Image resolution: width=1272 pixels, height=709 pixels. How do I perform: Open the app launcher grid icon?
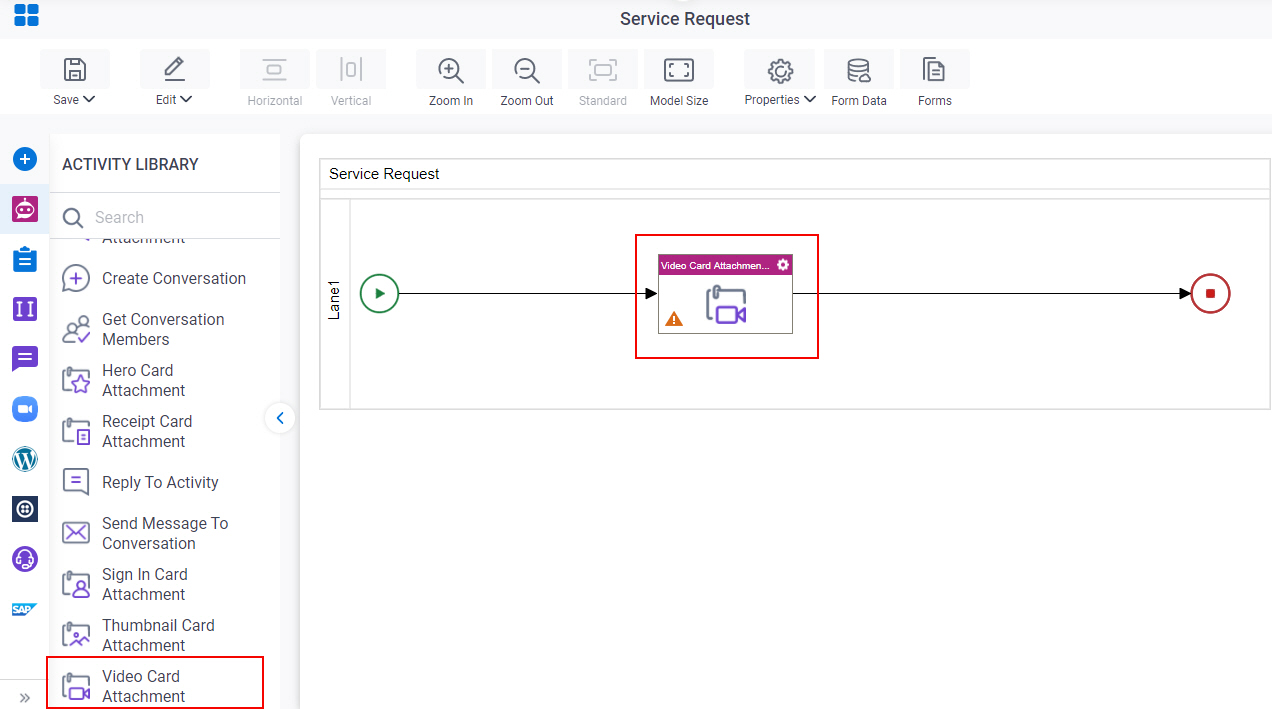point(26,15)
